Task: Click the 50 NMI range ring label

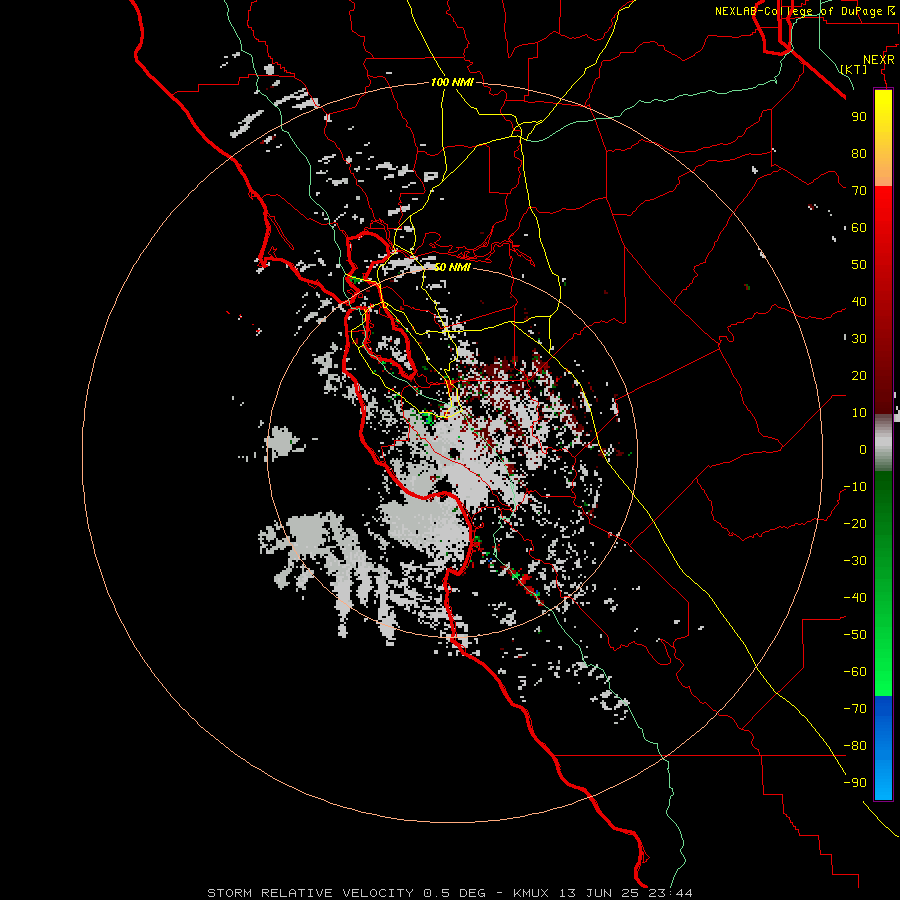Action: pos(452,267)
